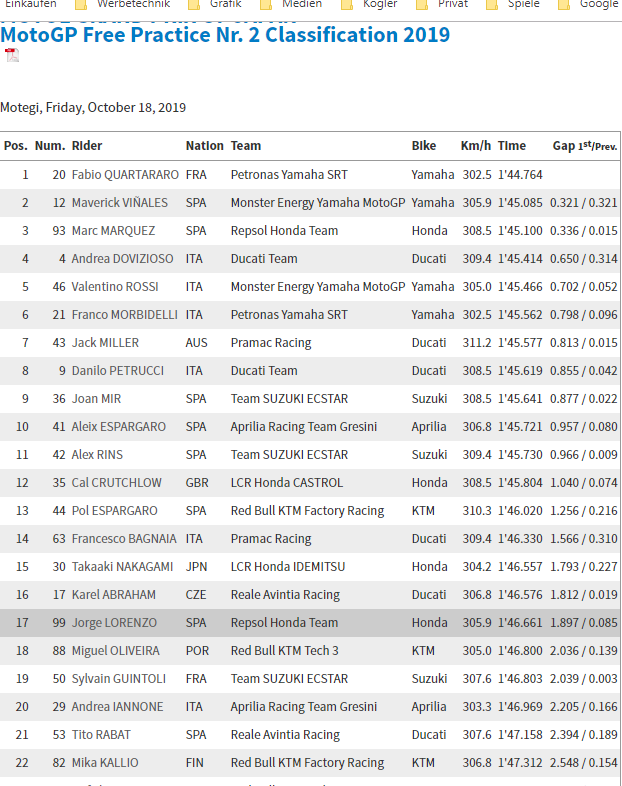Click nation code CZE in Abraham's row

click(196, 595)
